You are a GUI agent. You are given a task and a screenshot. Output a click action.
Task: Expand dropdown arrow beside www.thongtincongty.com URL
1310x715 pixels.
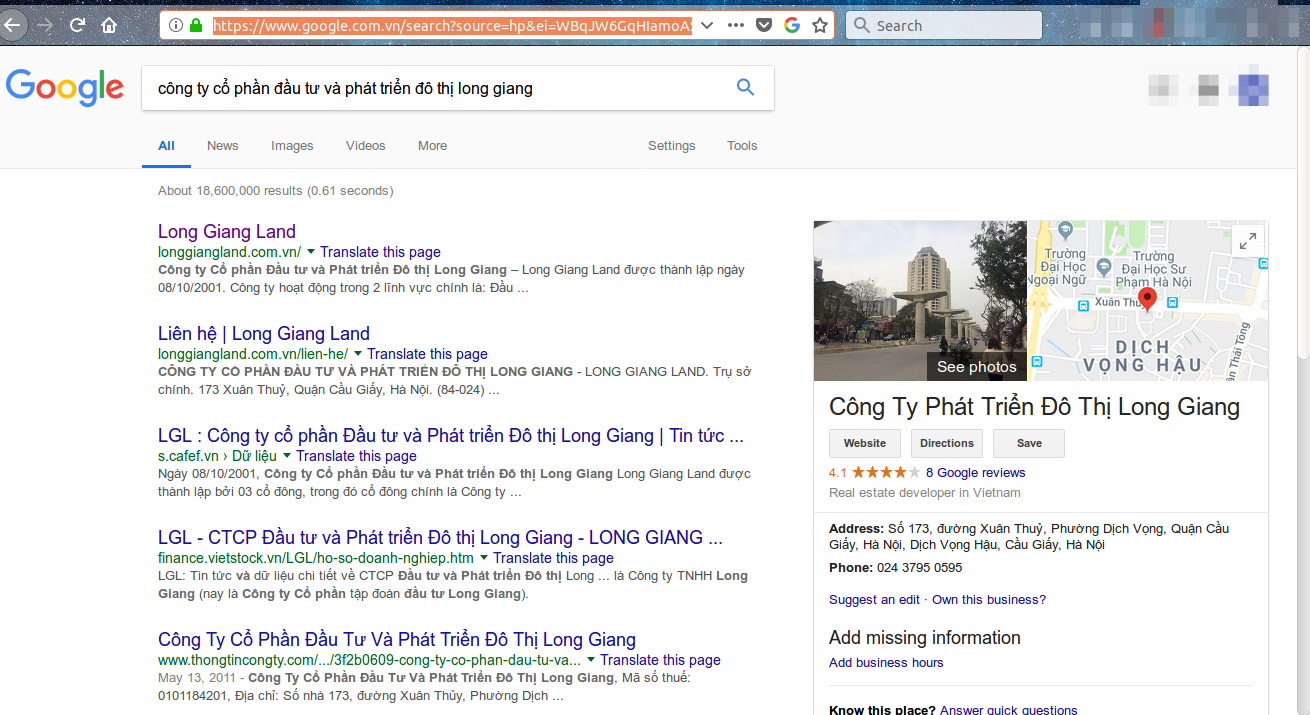click(x=591, y=660)
